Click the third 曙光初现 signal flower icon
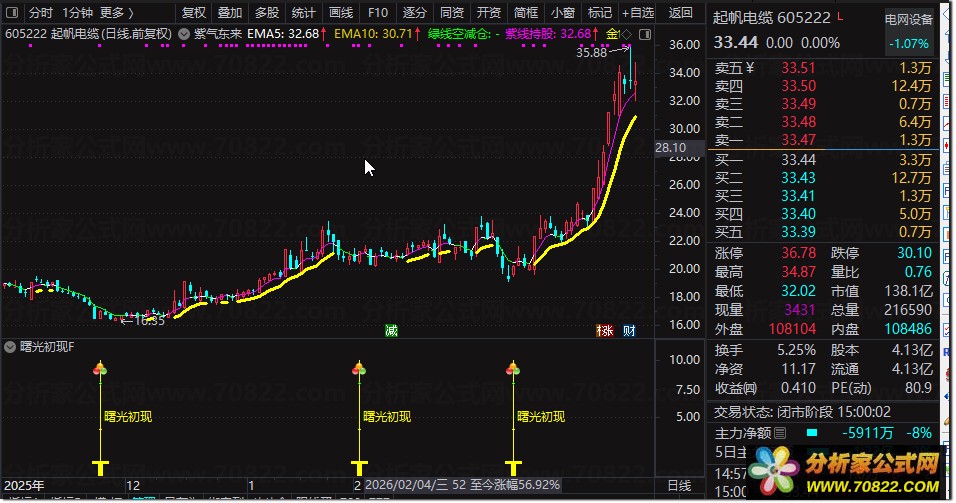The height and width of the screenshot is (503, 956). tap(513, 368)
